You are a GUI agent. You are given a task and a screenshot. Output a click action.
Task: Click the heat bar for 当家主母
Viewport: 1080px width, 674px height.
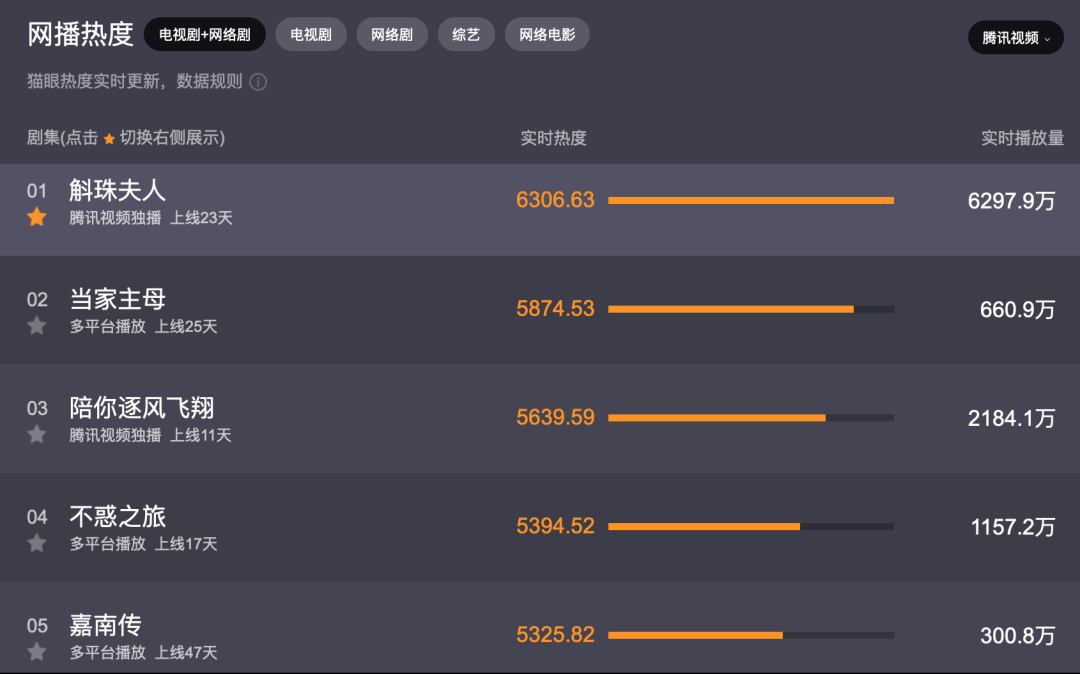pos(750,309)
